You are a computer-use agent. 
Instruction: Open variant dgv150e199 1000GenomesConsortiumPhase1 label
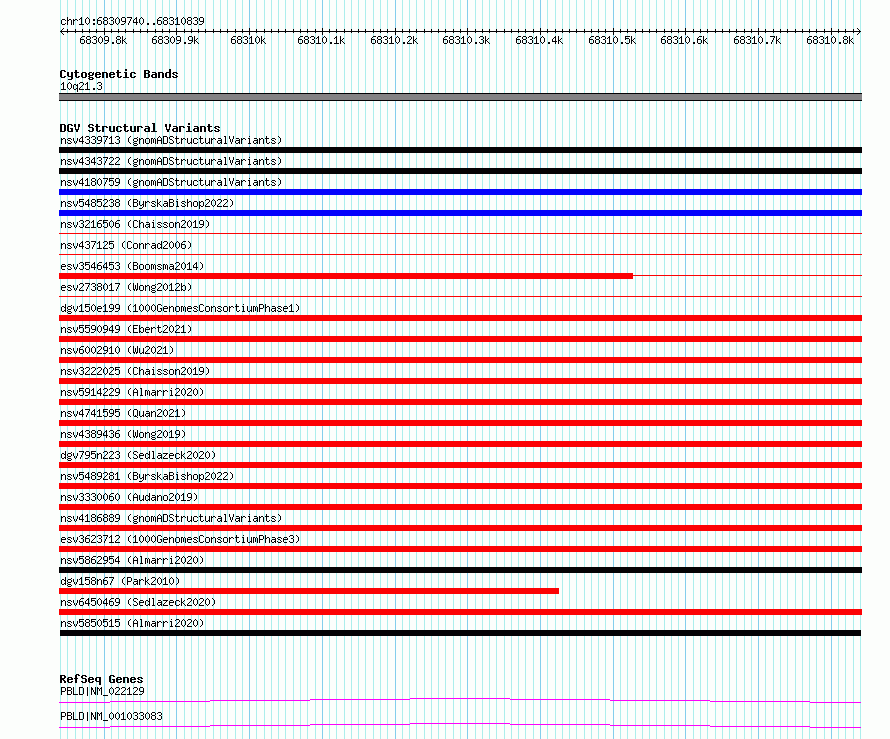[x=180, y=308]
